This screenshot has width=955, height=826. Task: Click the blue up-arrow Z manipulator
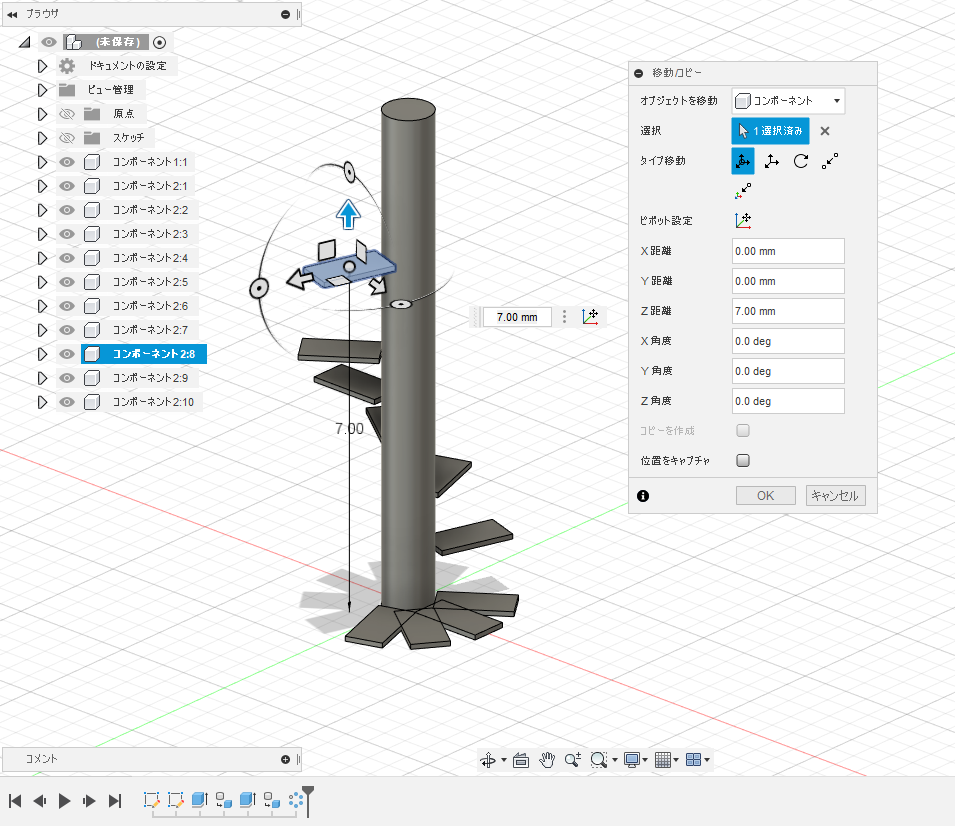tap(348, 214)
